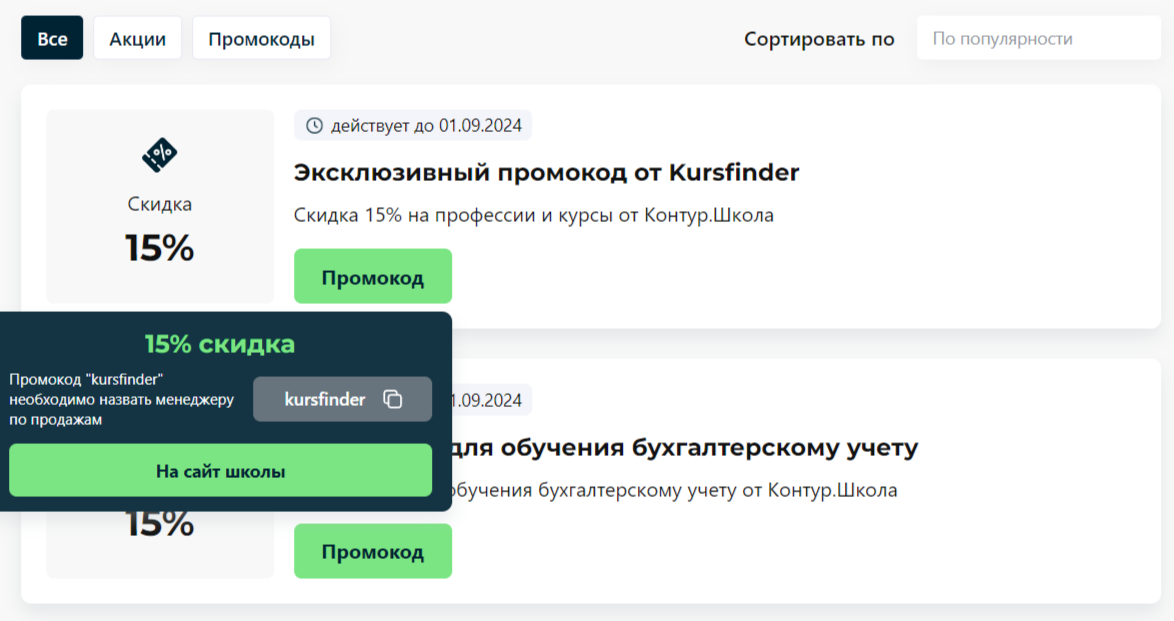This screenshot has height=621, width=1174.
Task: Click heading "для обучения бухгалтерскому учету"
Action: coord(685,447)
